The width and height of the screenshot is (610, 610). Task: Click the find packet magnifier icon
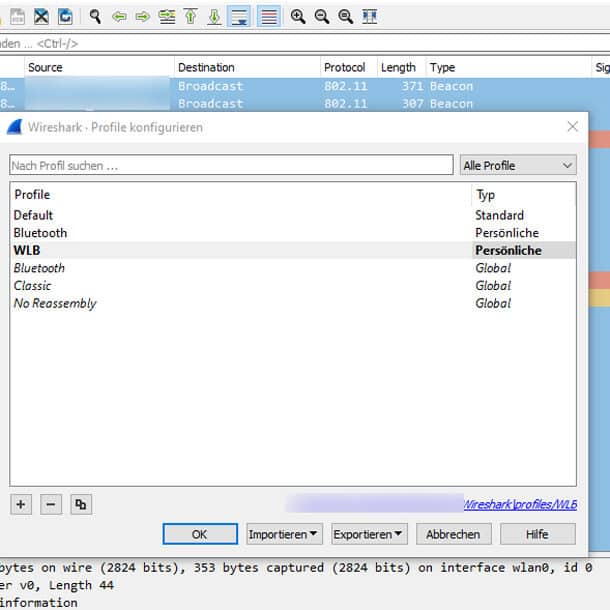[95, 16]
